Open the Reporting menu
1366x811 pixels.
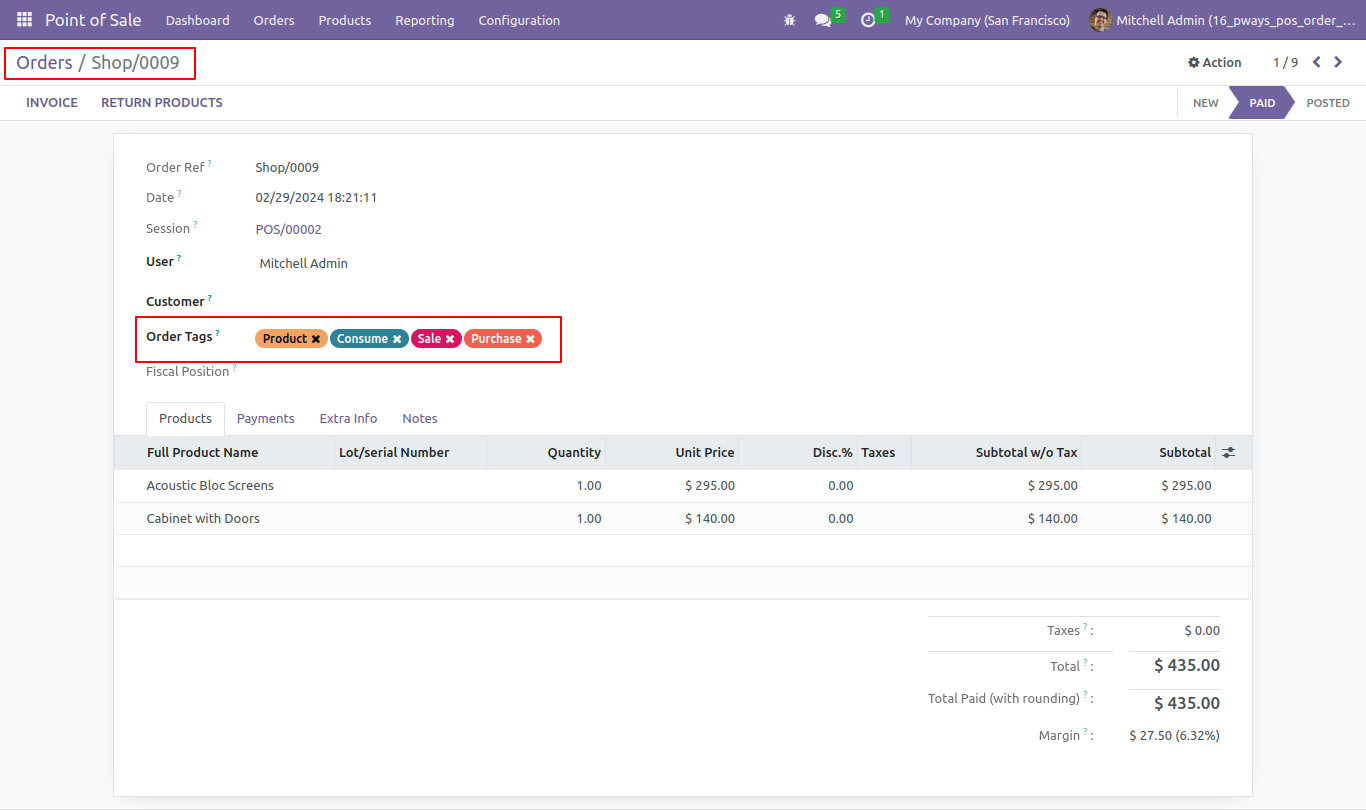point(424,20)
